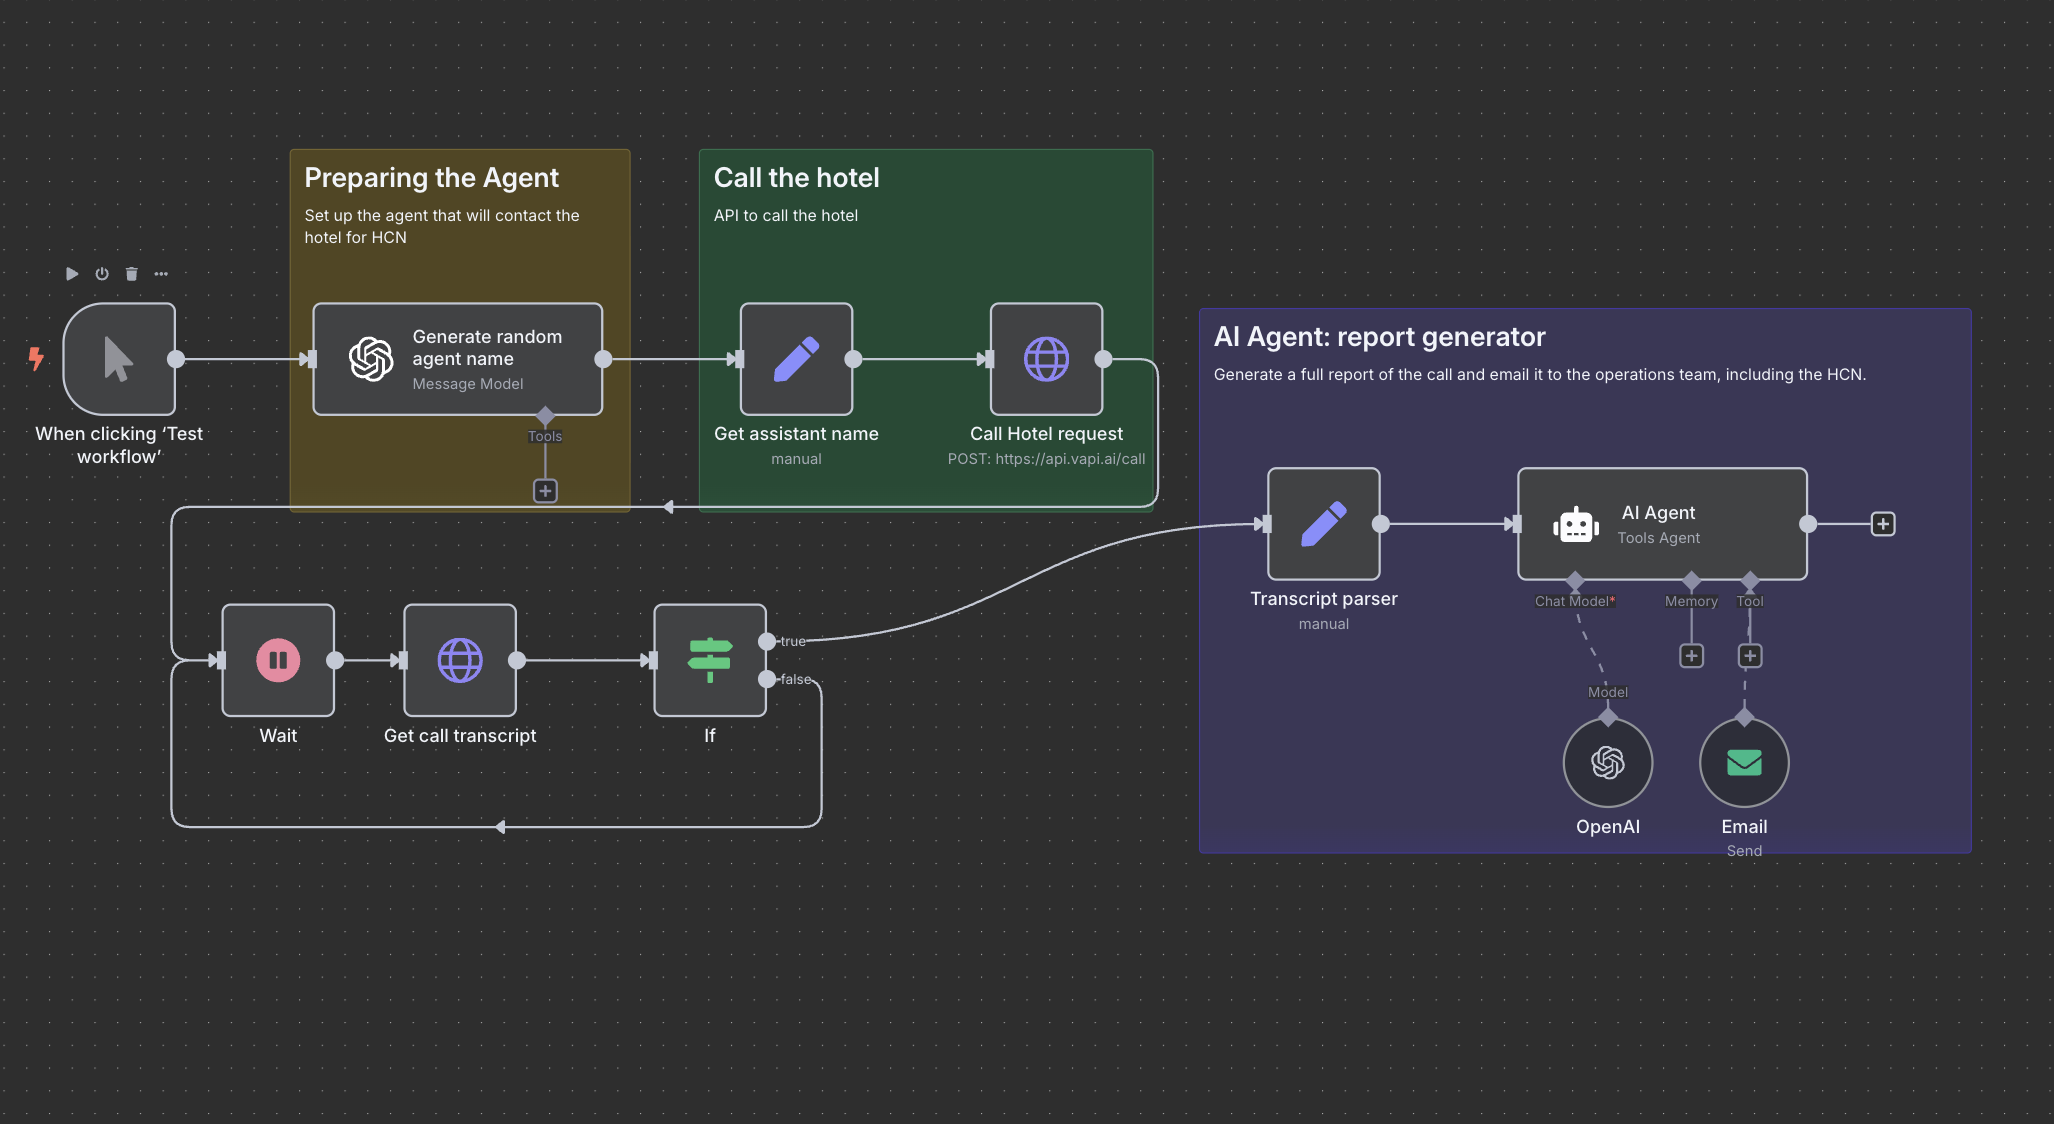Click the plus under the Memory connector
The width and height of the screenshot is (2054, 1124).
[1691, 655]
